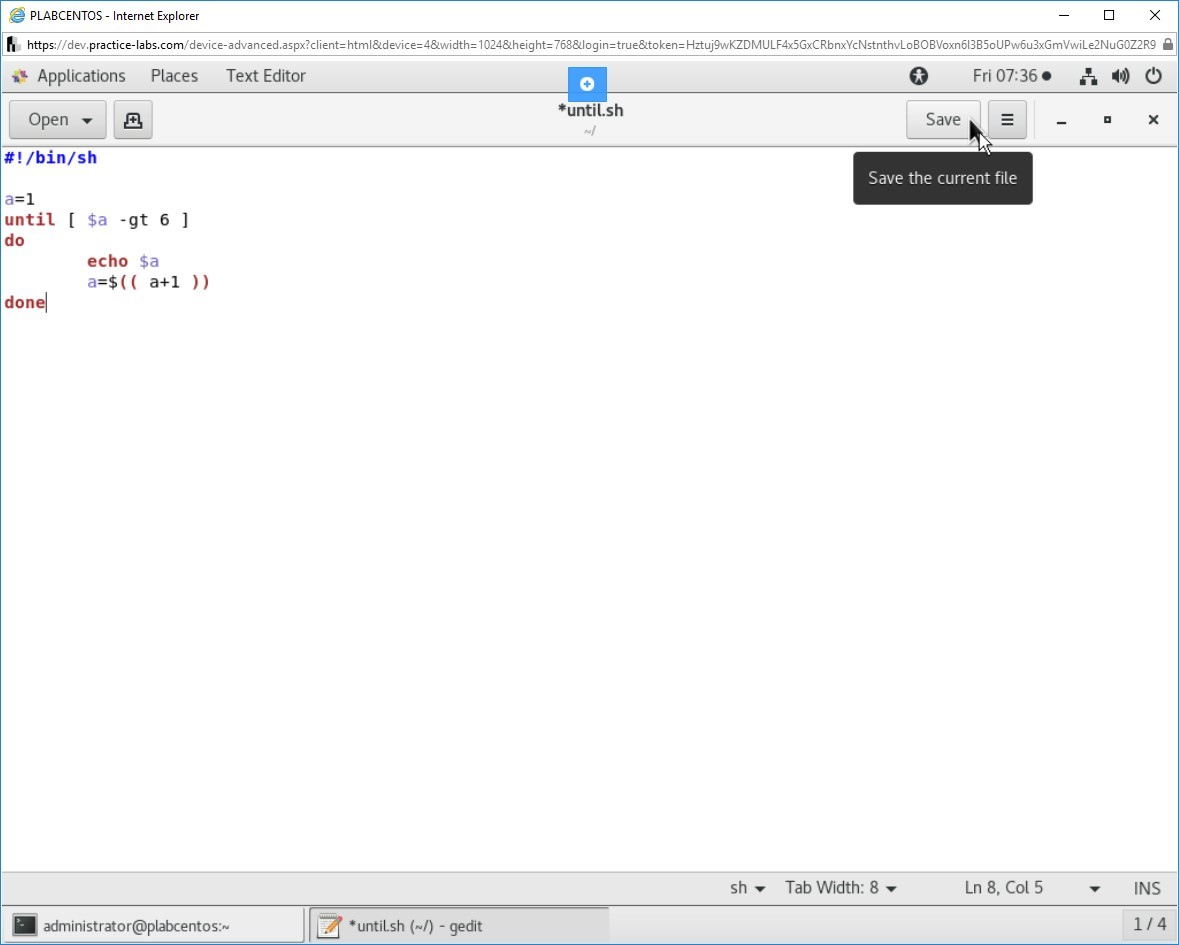The height and width of the screenshot is (945, 1179).
Task: Click the Fri 07:36 clock
Action: [x=1011, y=76]
